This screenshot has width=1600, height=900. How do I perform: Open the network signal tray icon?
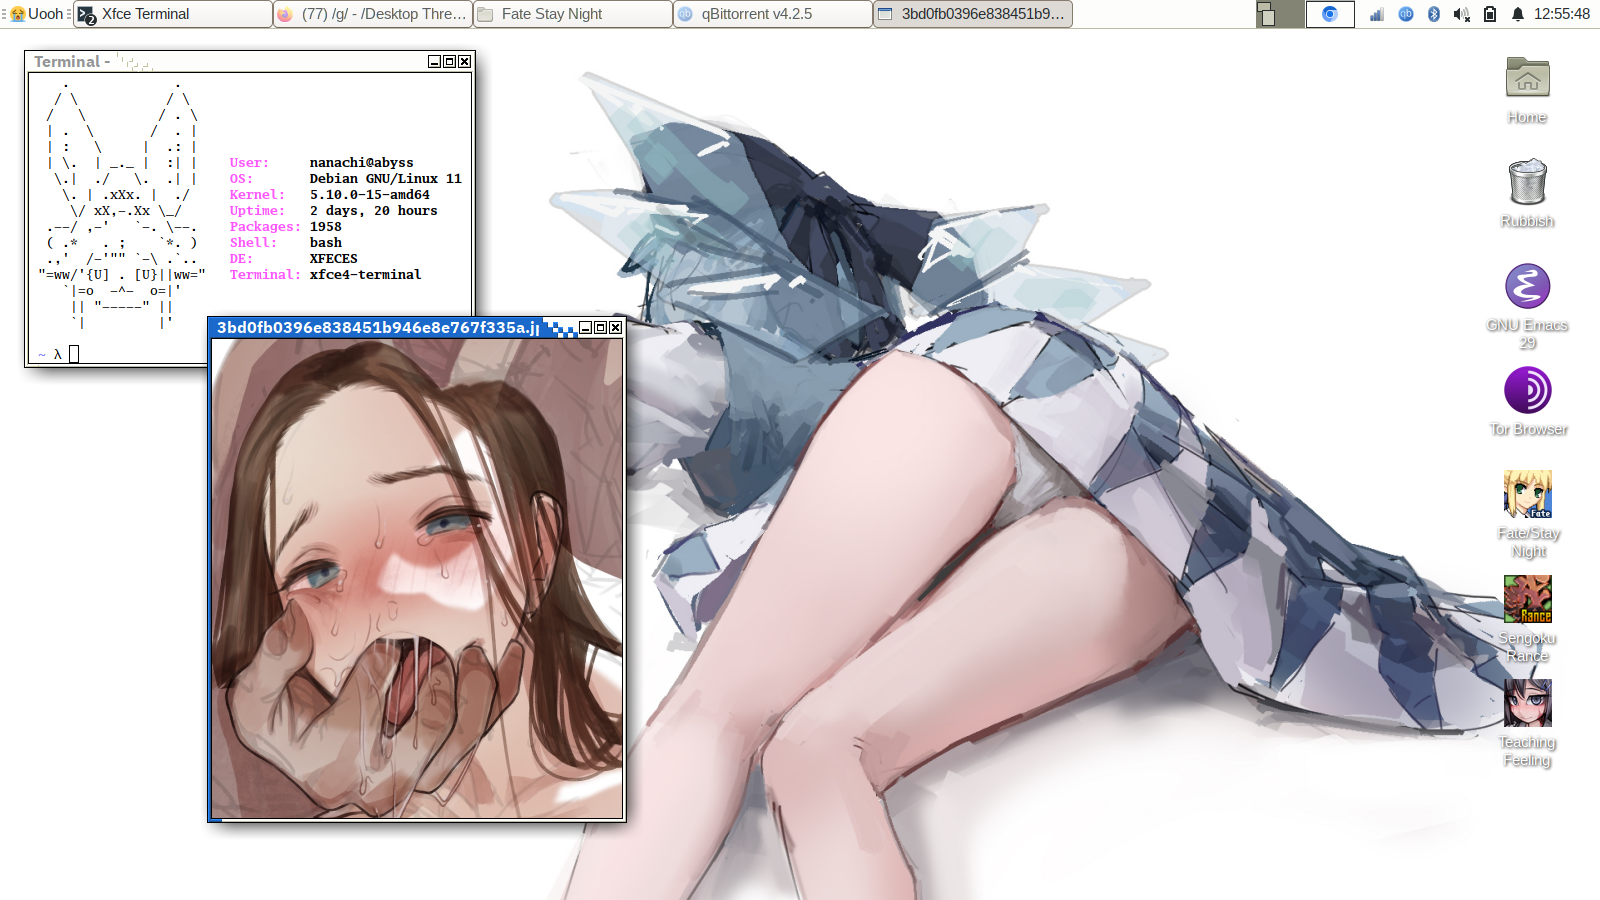pyautogui.click(x=1377, y=14)
